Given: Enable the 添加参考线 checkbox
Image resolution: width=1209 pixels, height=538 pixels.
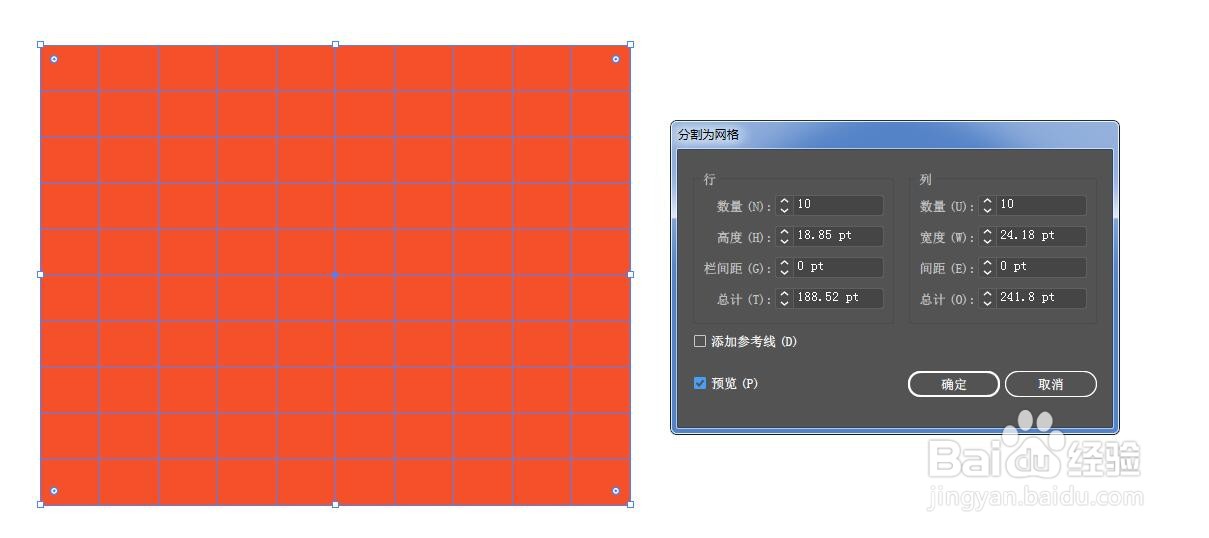Looking at the screenshot, I should tap(700, 341).
